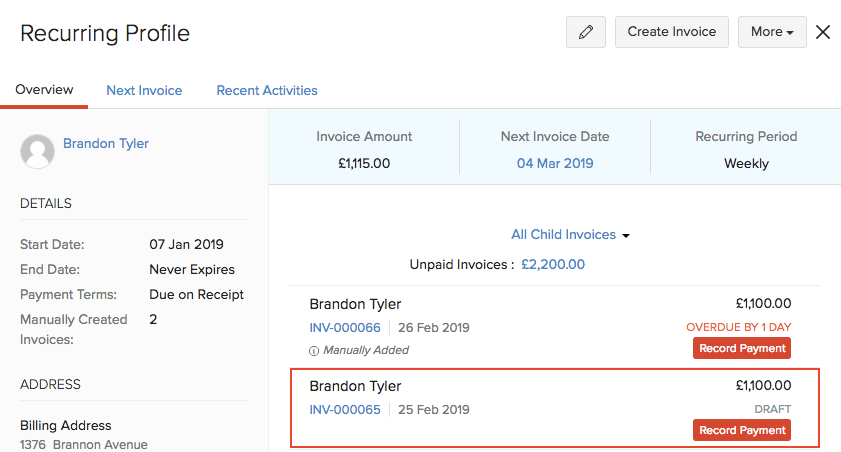Viewport: 841px width, 452px height.
Task: Click Brandon Tyler's avatar picture
Action: click(37, 151)
